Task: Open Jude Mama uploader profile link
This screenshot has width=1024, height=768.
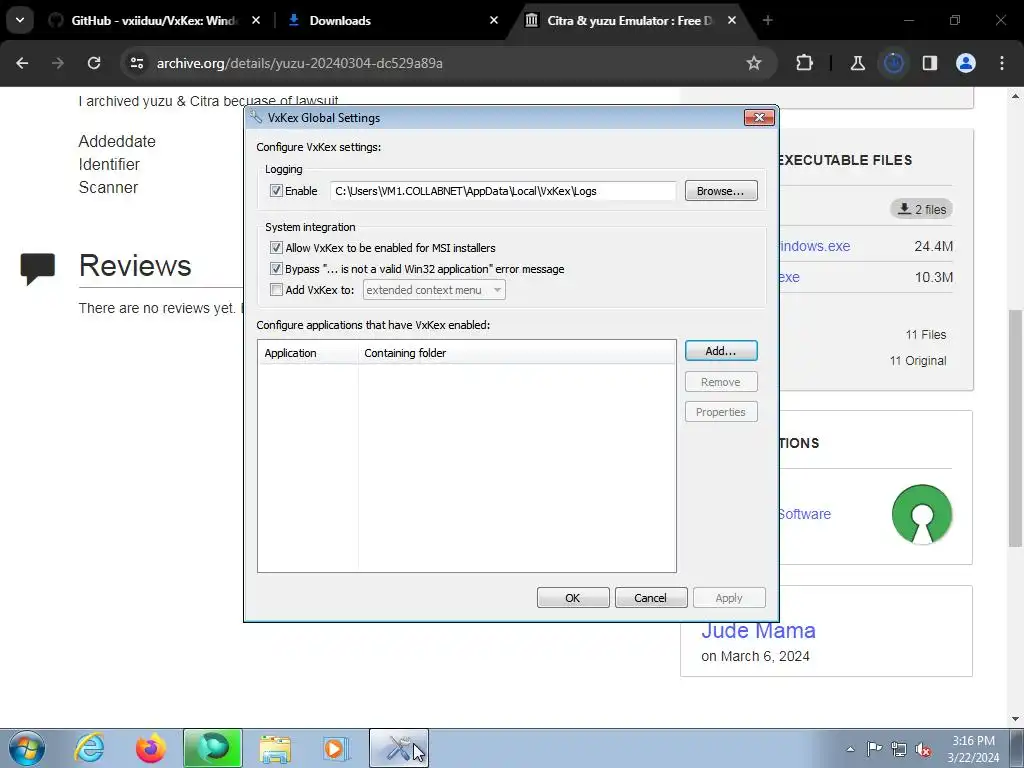Action: [758, 630]
